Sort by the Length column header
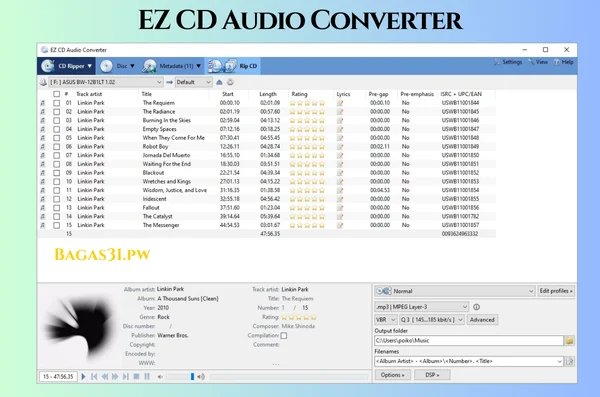 268,94
